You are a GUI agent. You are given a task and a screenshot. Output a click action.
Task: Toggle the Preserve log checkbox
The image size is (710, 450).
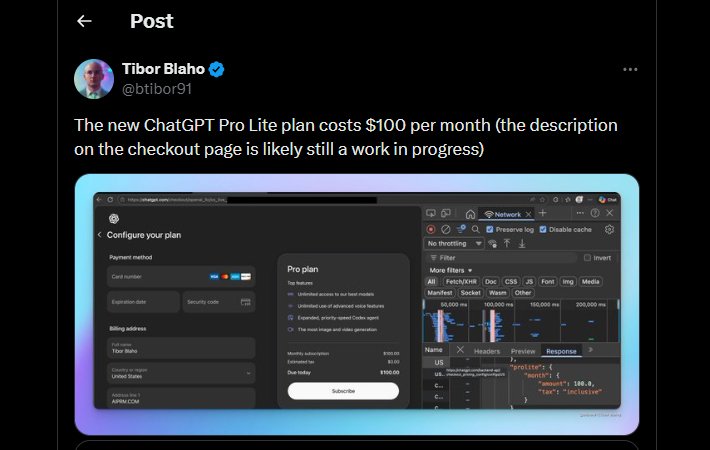(490, 230)
